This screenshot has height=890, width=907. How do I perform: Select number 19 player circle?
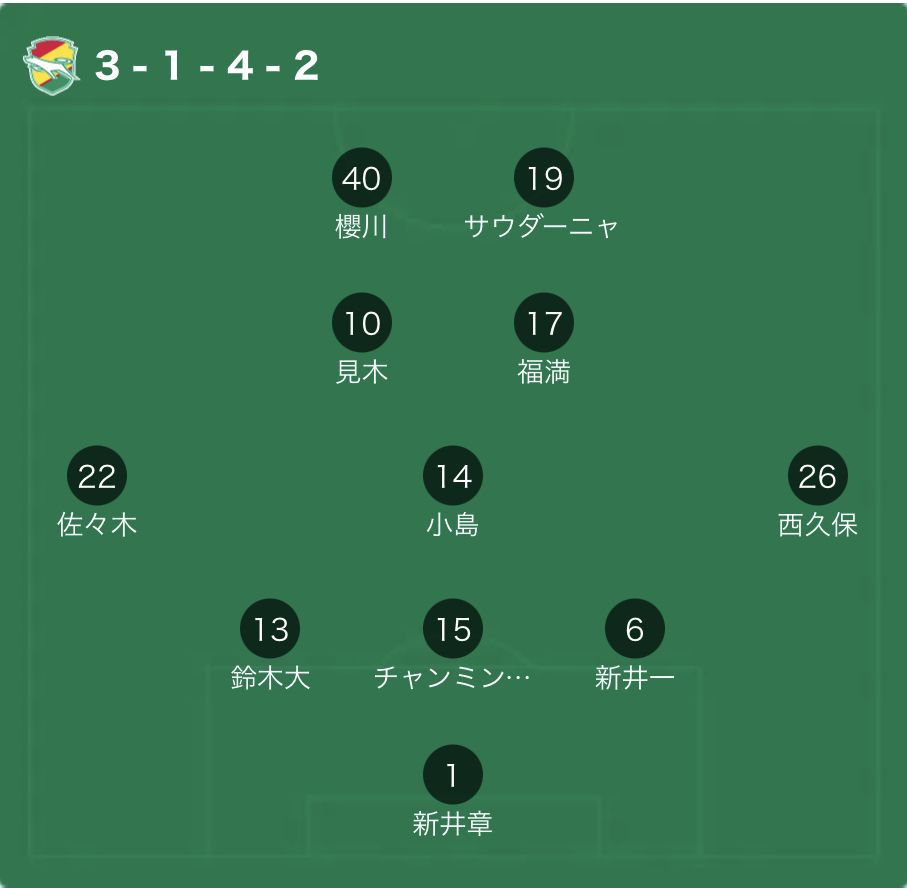point(544,178)
